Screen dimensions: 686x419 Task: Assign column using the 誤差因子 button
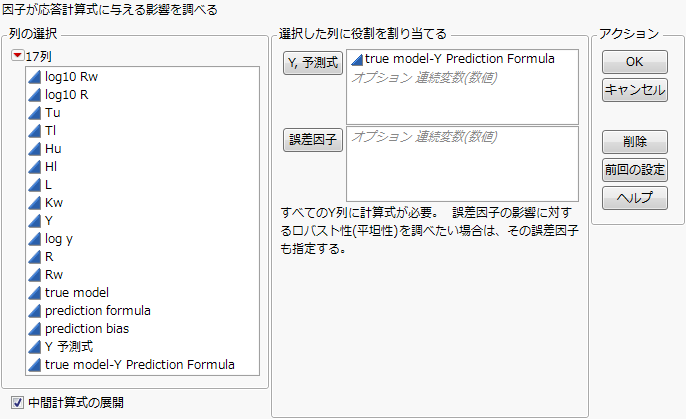pyautogui.click(x=313, y=140)
